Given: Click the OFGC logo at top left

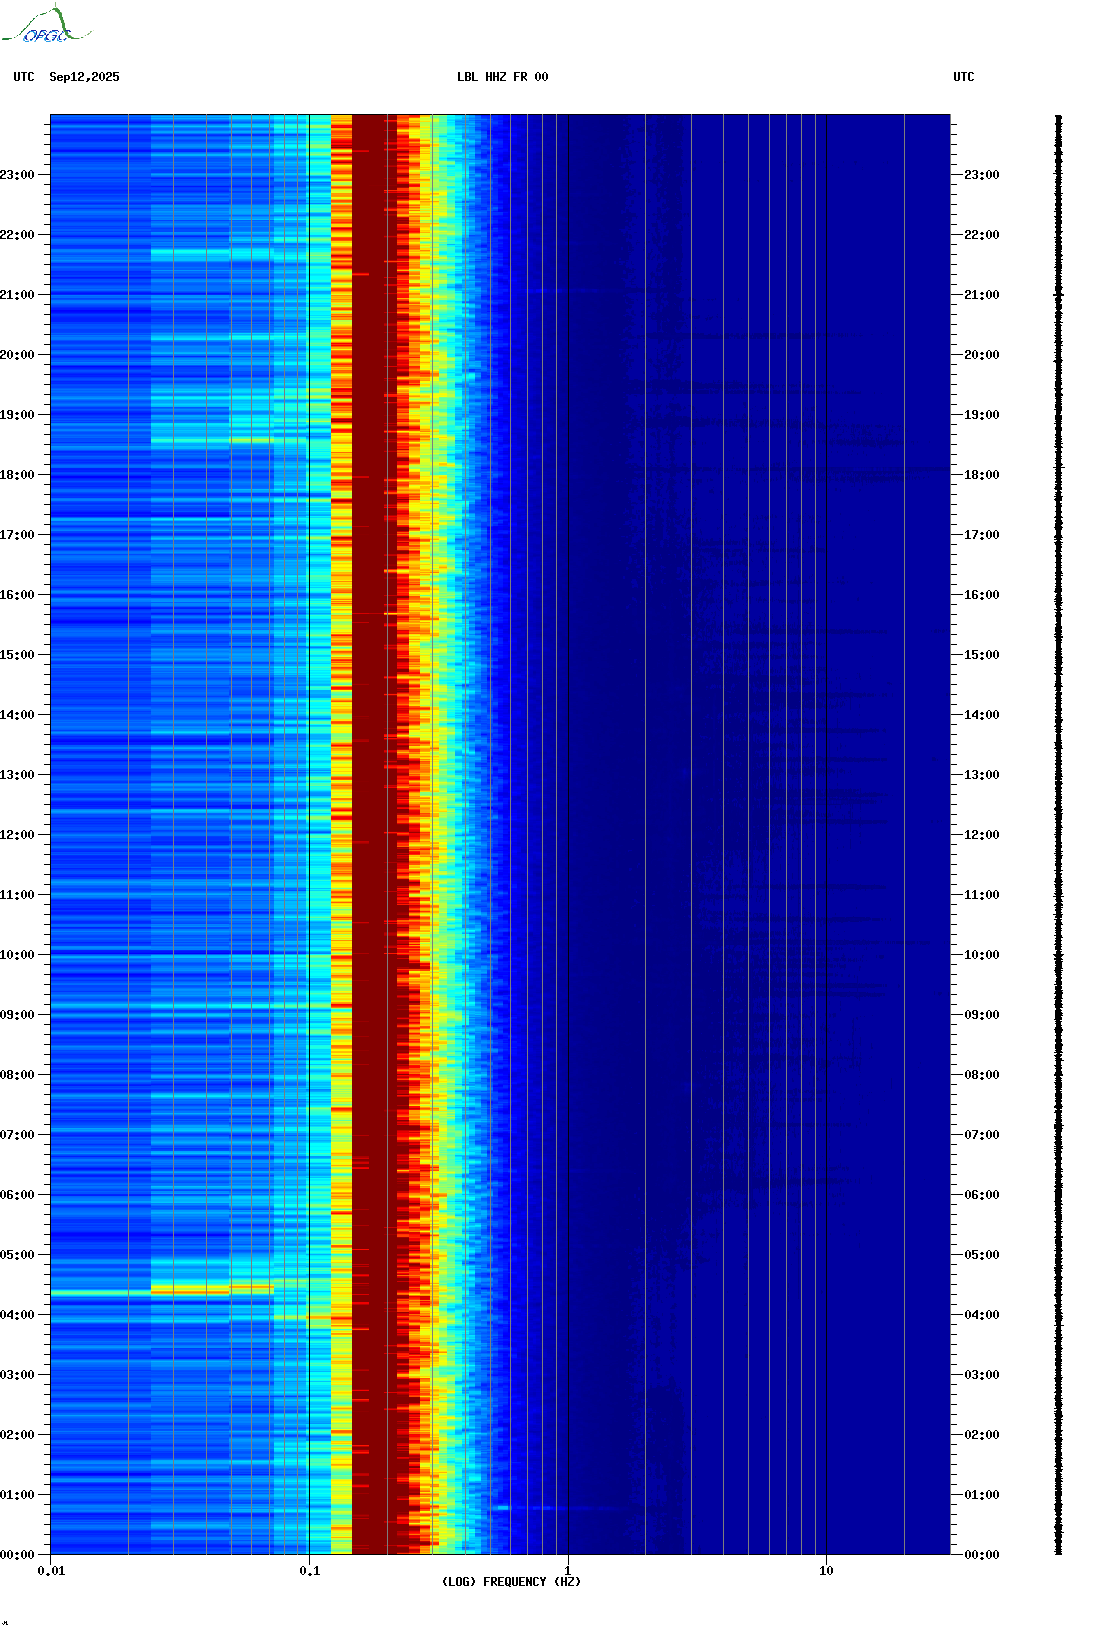Looking at the screenshot, I should [46, 25].
